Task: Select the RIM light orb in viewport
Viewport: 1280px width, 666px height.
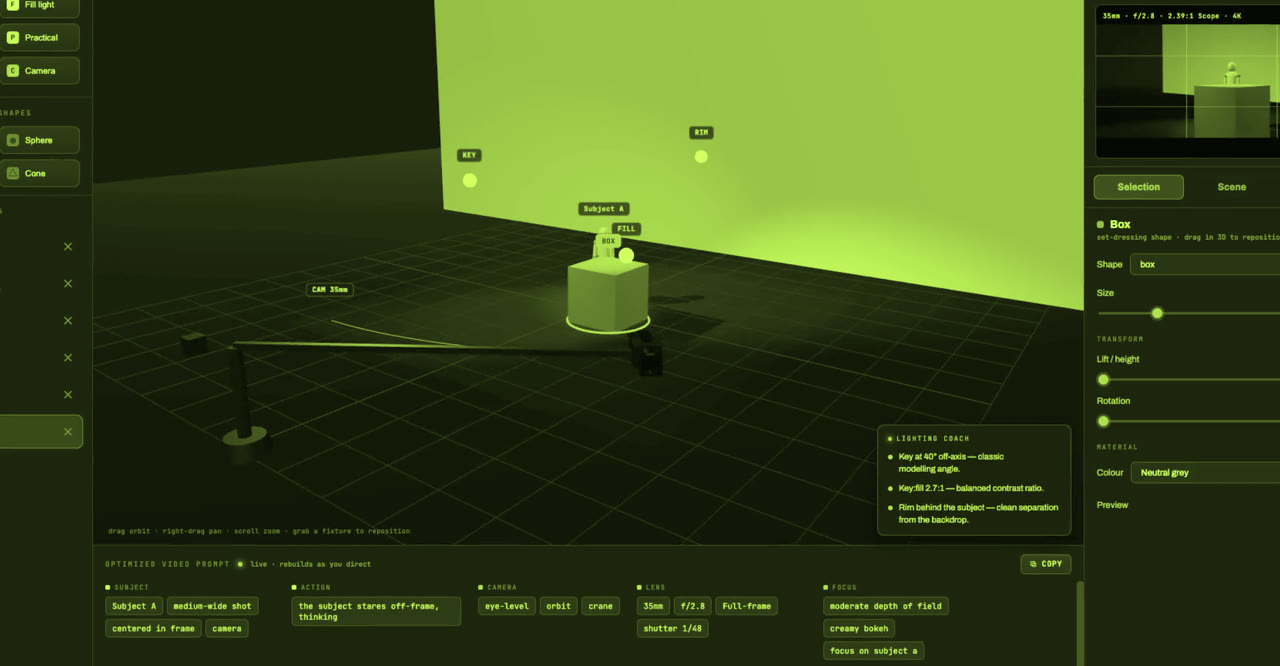Action: 701,156
